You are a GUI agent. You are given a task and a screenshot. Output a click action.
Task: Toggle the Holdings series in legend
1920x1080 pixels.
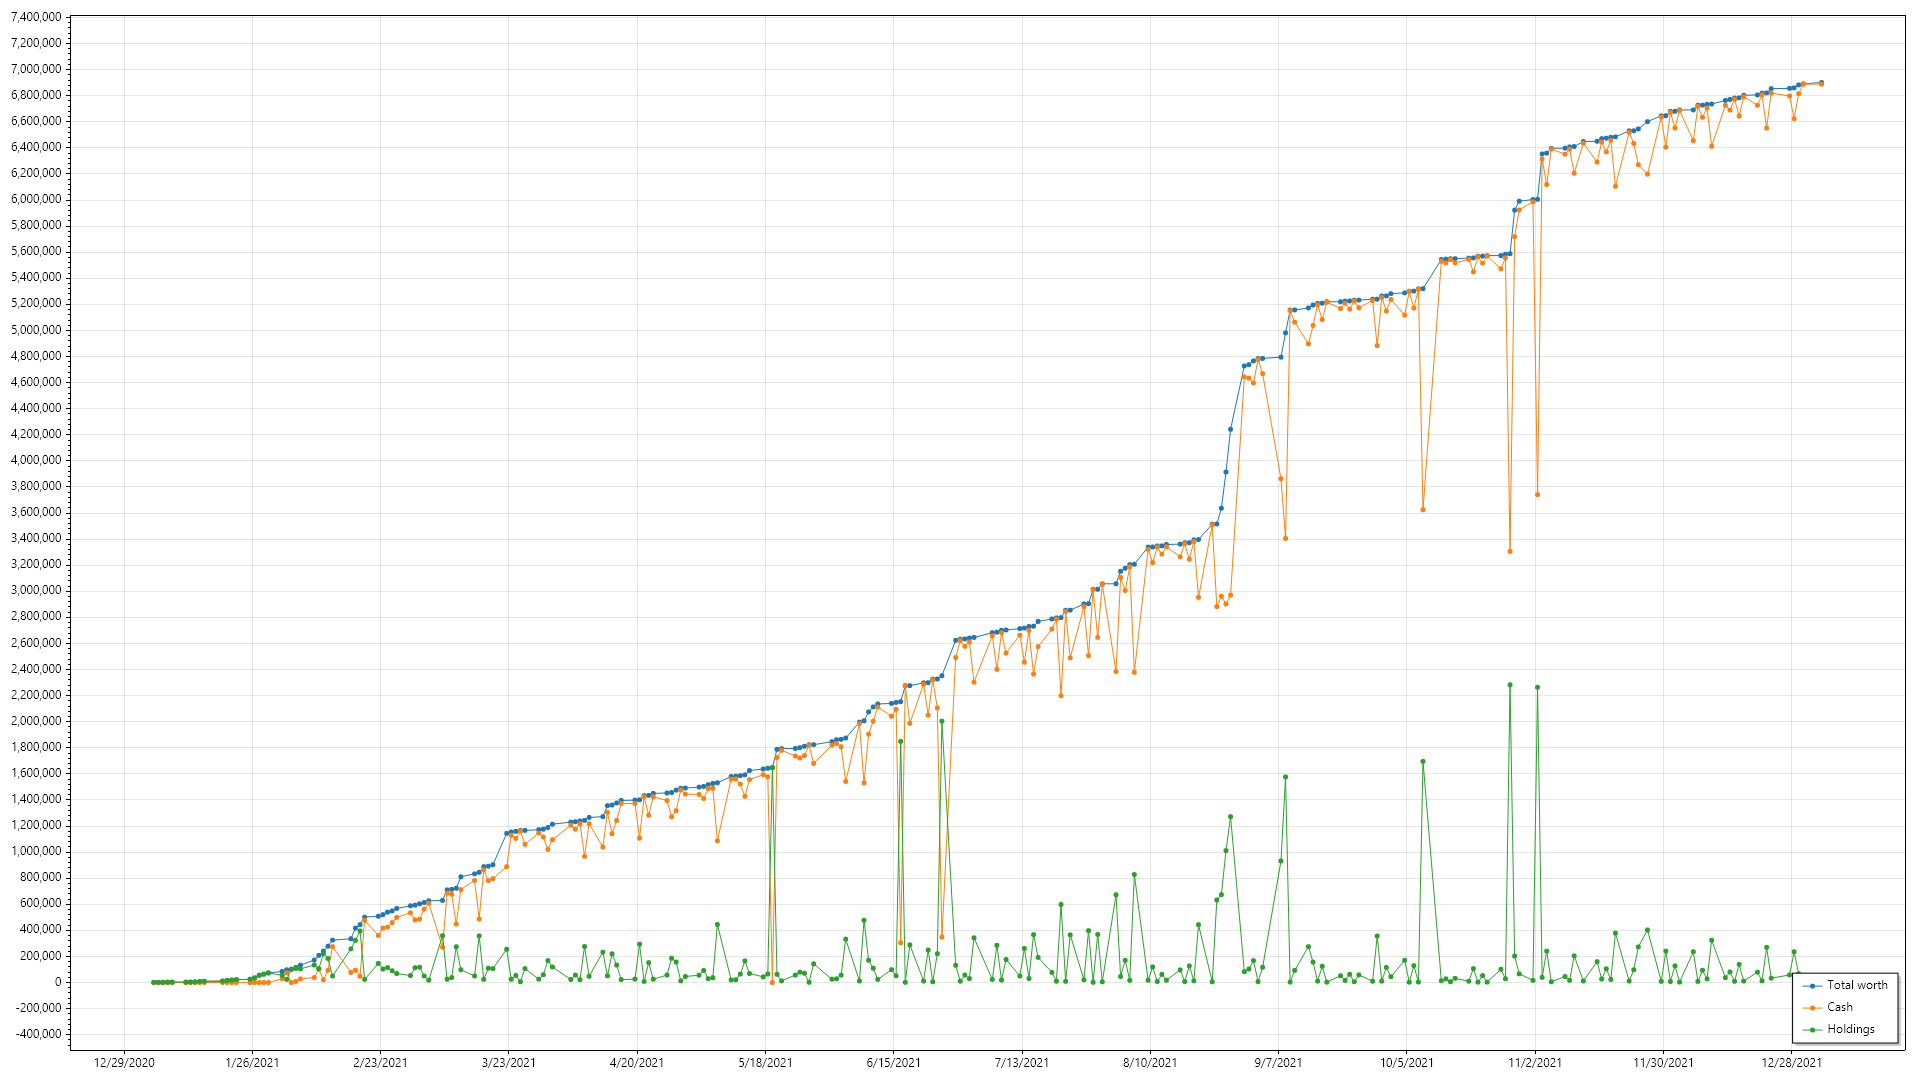click(x=1850, y=1029)
